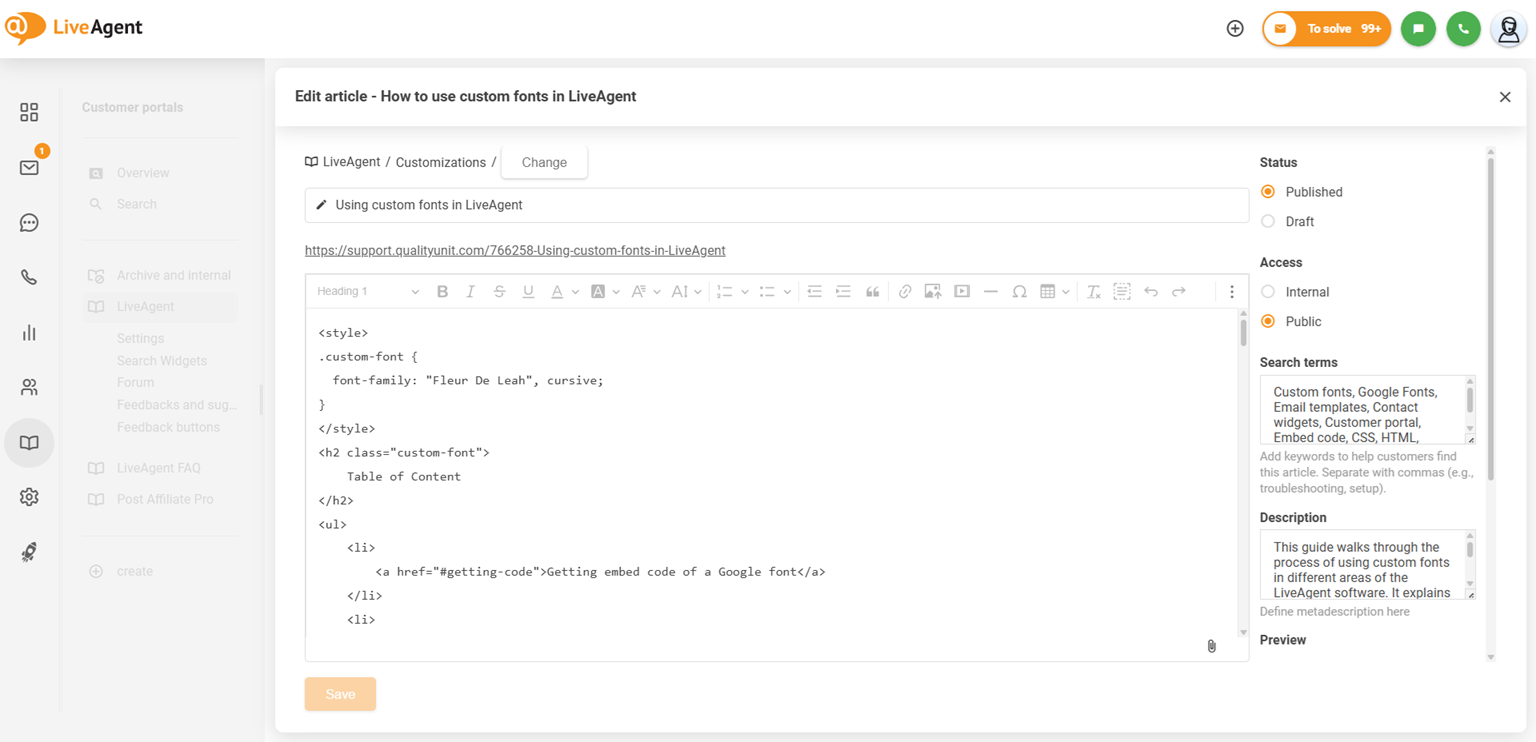
Task: Expand the numbered list options dropdown
Action: tap(744, 292)
